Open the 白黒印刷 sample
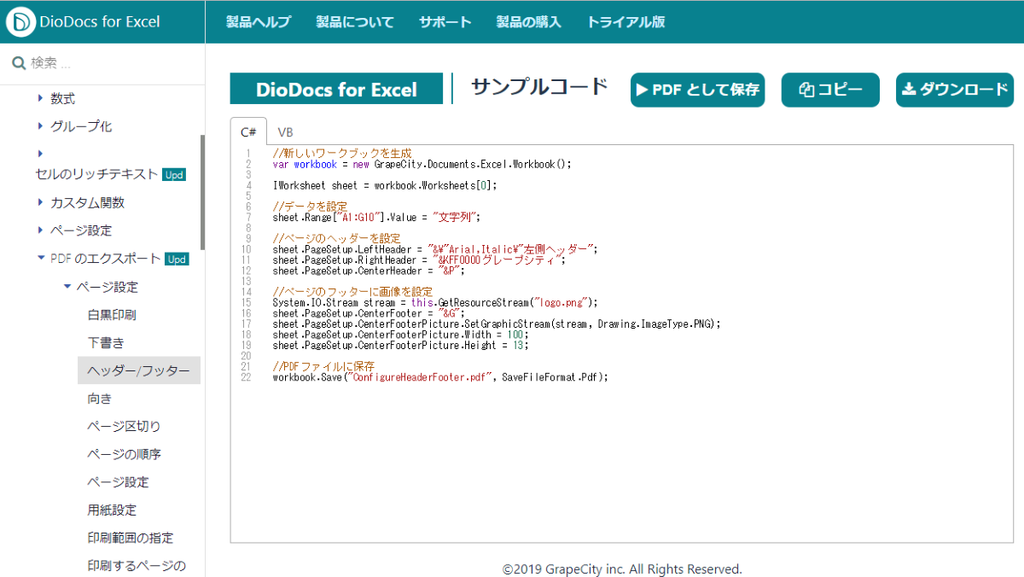Screen dimensions: 1024x577 112,315
